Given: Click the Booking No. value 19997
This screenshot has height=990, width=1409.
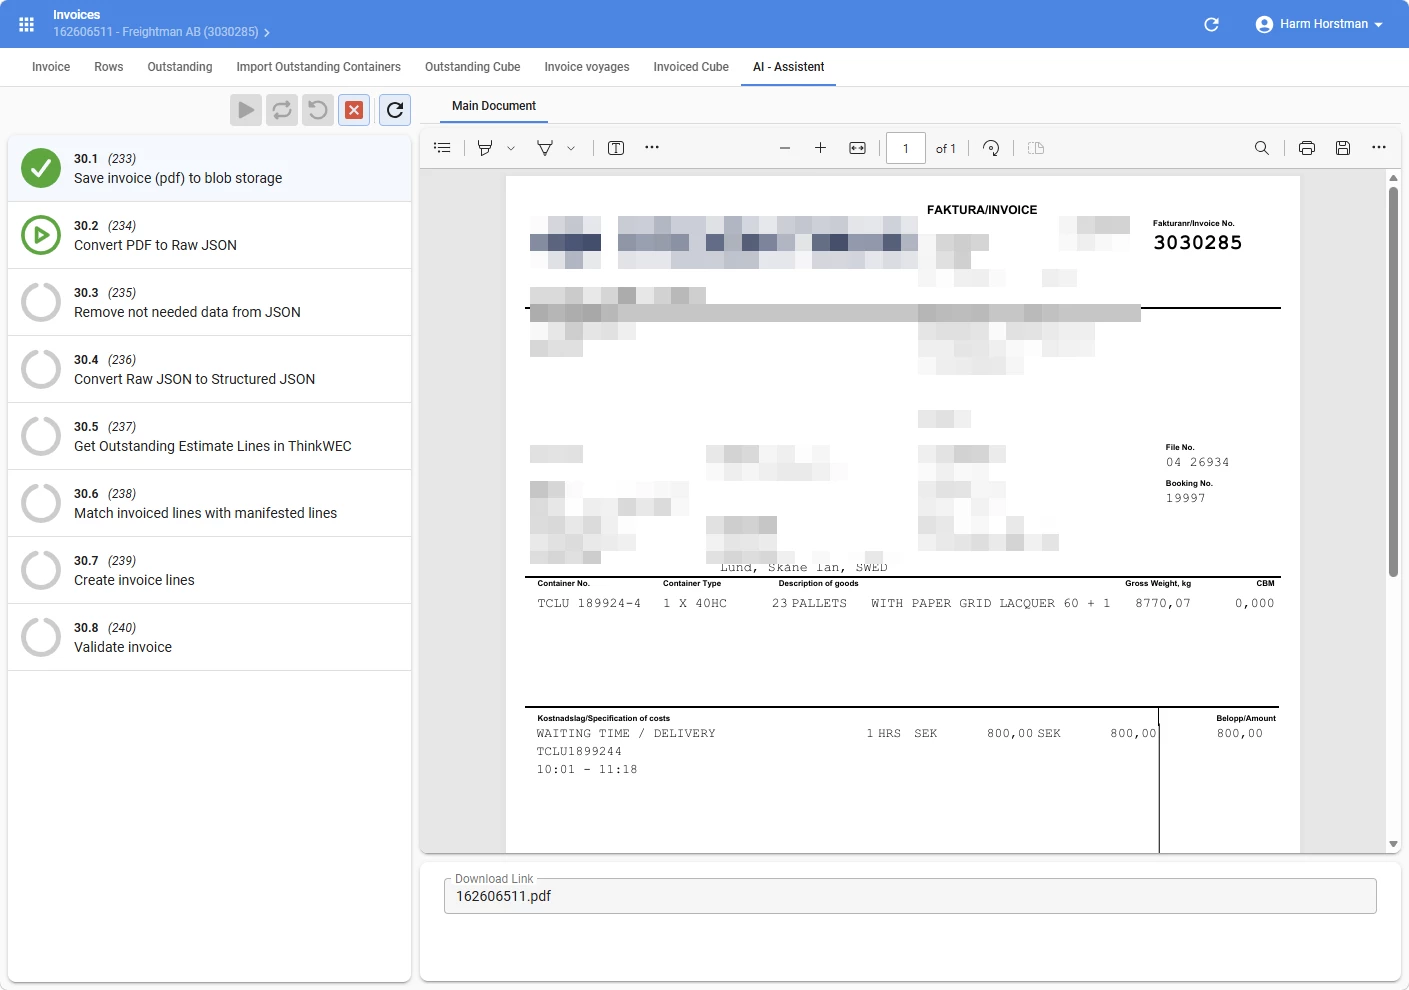Looking at the screenshot, I should tap(1186, 498).
